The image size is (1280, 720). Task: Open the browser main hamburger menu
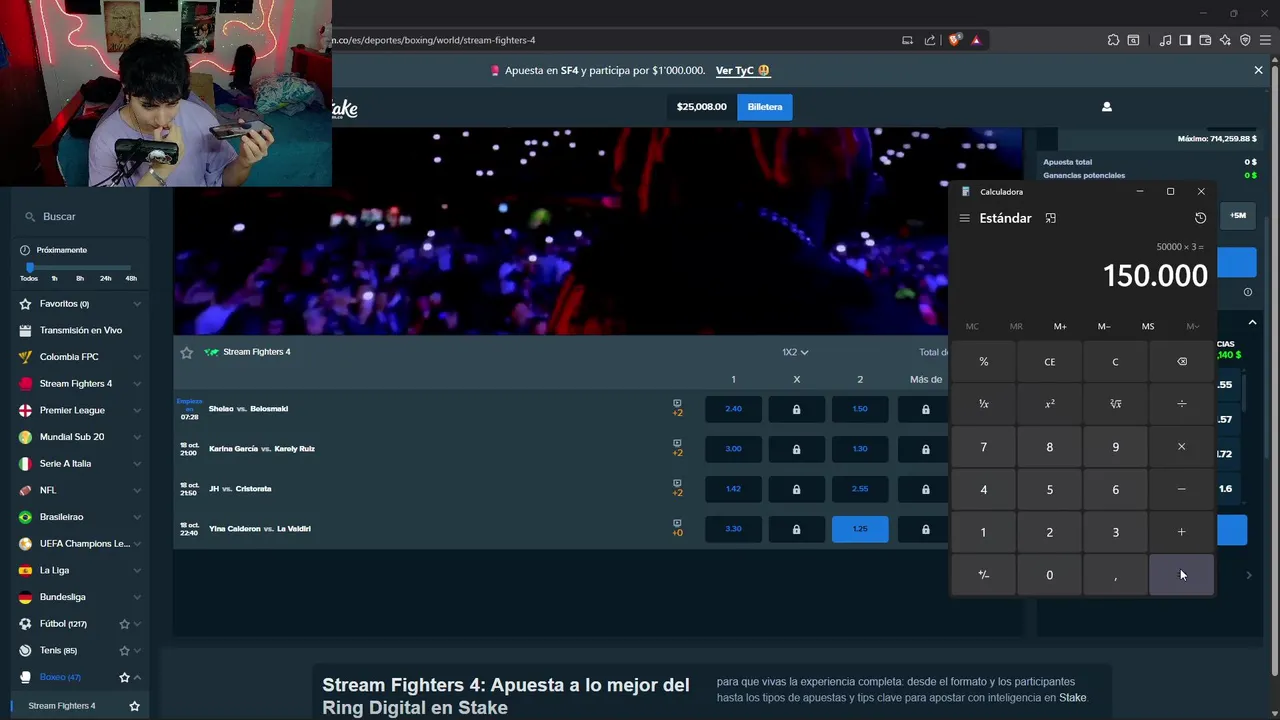click(x=1265, y=40)
